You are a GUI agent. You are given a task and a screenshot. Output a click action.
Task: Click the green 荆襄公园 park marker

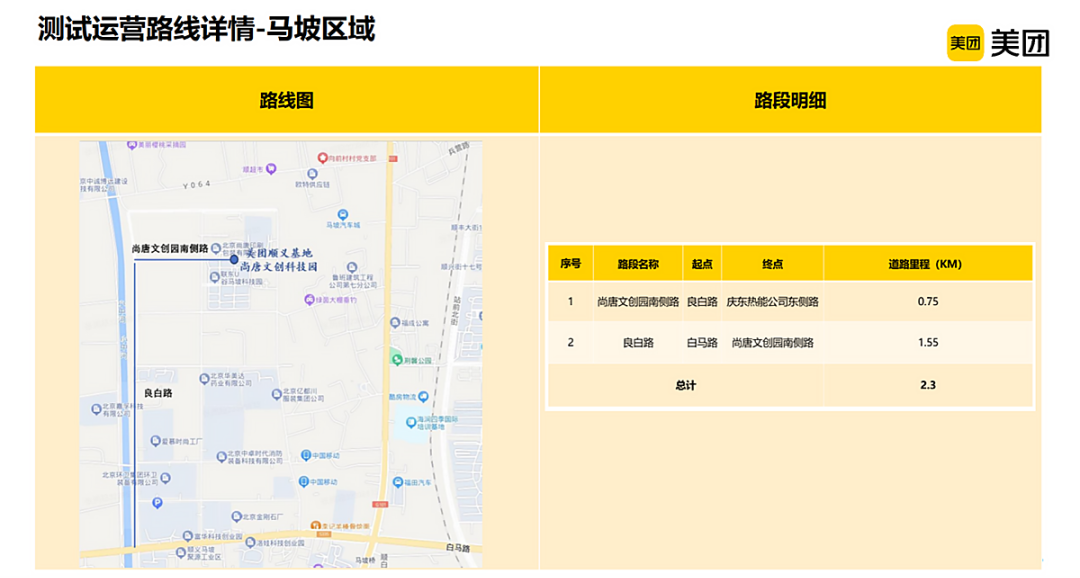[x=396, y=360]
